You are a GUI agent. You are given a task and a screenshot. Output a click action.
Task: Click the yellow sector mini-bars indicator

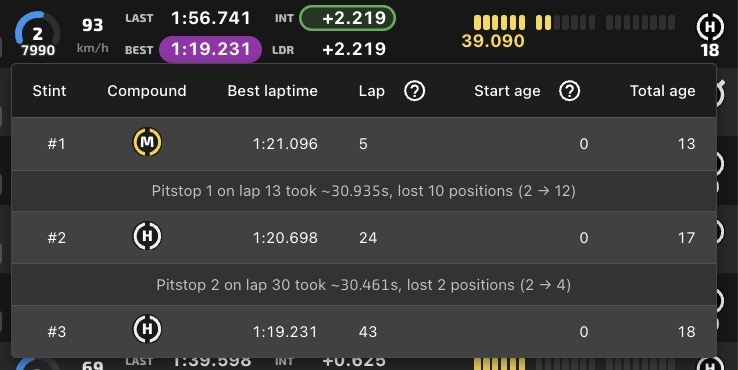[574, 23]
